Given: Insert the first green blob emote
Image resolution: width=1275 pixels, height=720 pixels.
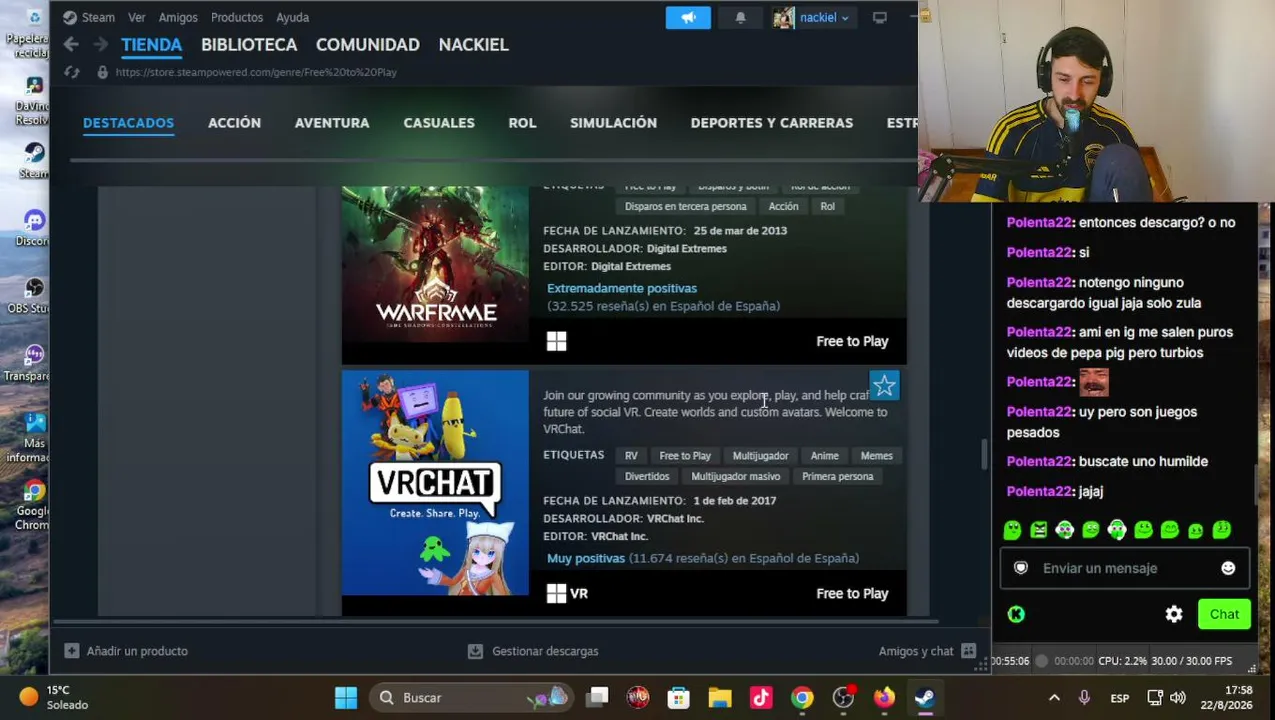Looking at the screenshot, I should pyautogui.click(x=1012, y=530).
